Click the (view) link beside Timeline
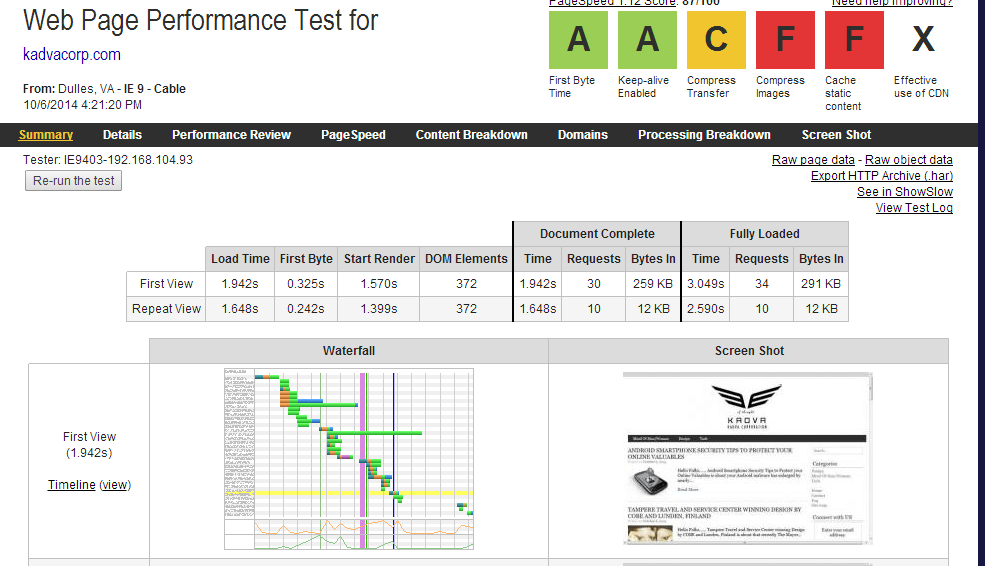 [x=115, y=484]
